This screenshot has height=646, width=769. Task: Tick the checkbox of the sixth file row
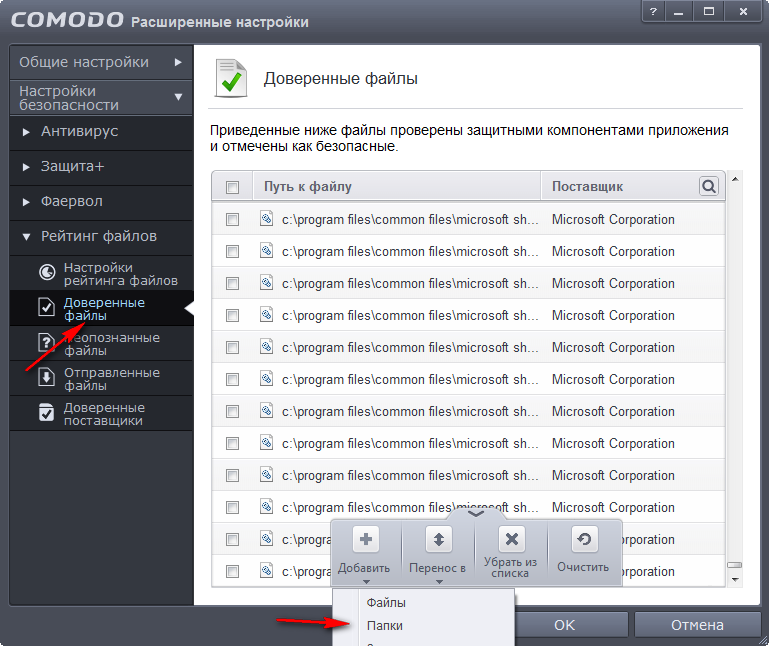(x=232, y=379)
